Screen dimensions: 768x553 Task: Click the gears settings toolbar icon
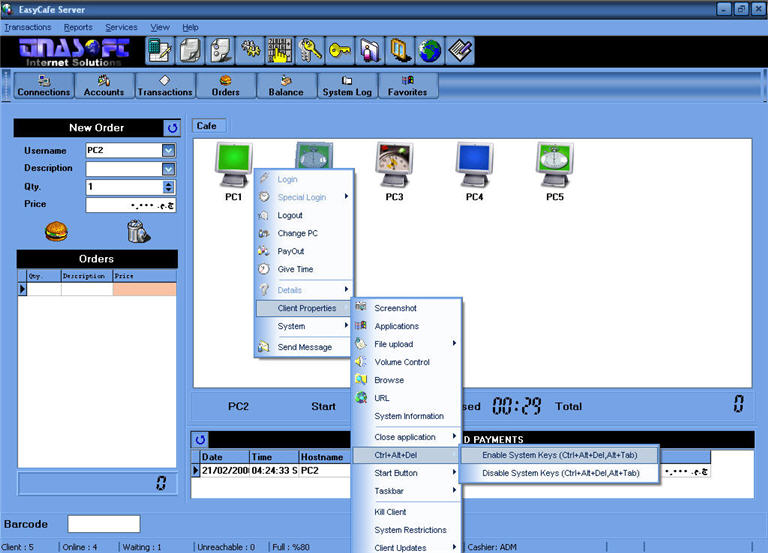(x=250, y=50)
